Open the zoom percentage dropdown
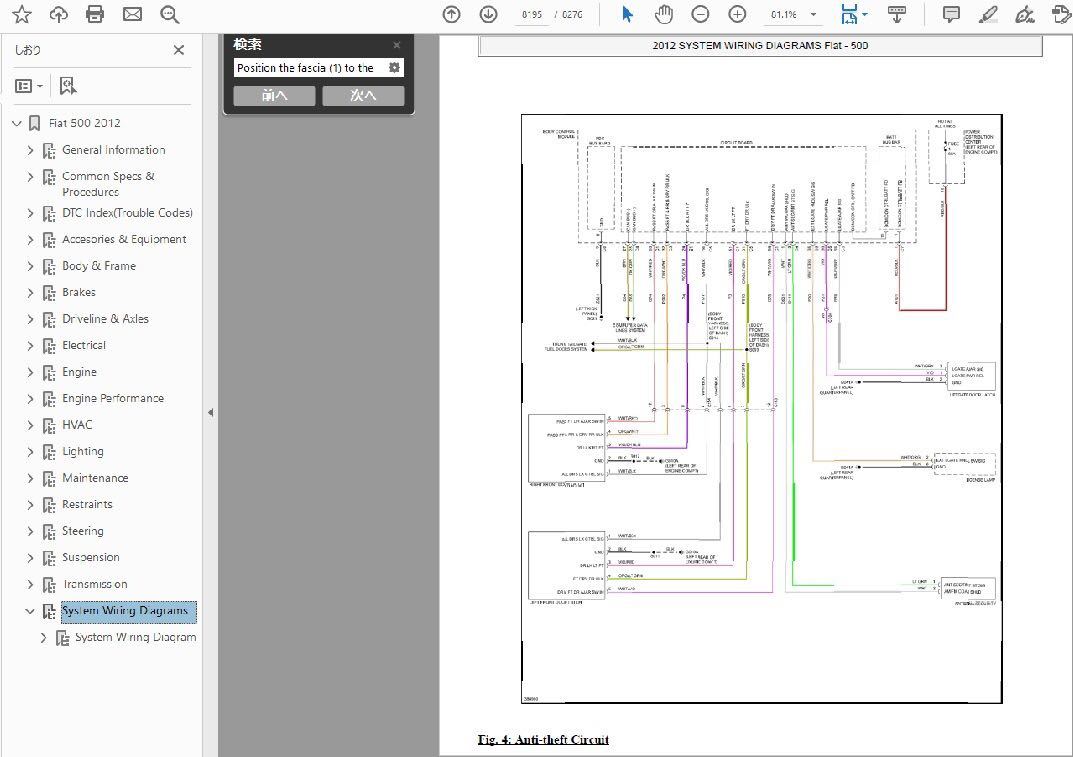The width and height of the screenshot is (1073, 757). click(x=814, y=15)
